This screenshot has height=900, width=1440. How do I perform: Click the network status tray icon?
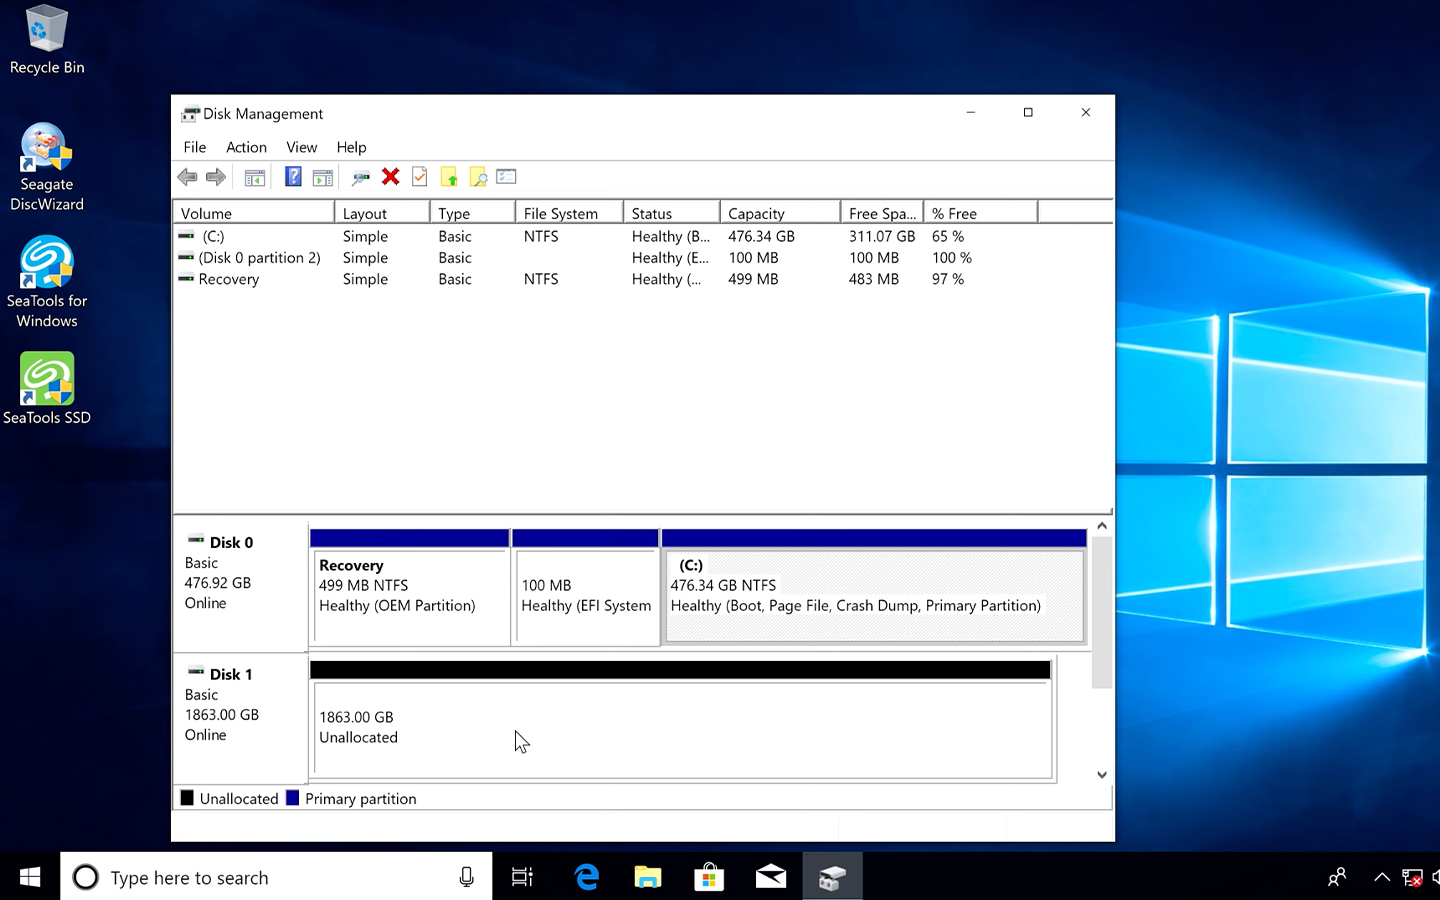tap(1412, 877)
